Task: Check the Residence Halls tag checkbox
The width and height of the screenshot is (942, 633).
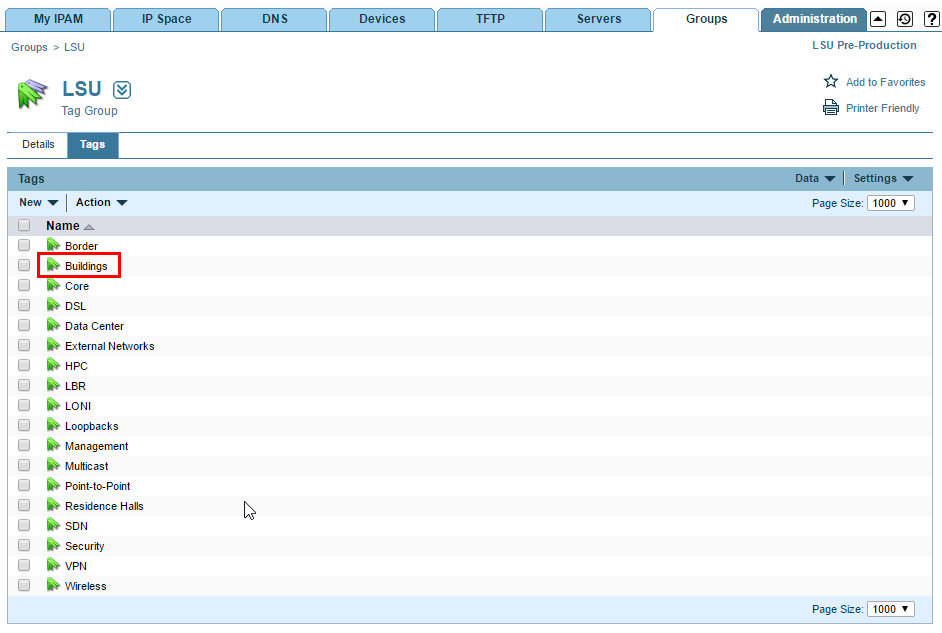Action: click(x=24, y=505)
